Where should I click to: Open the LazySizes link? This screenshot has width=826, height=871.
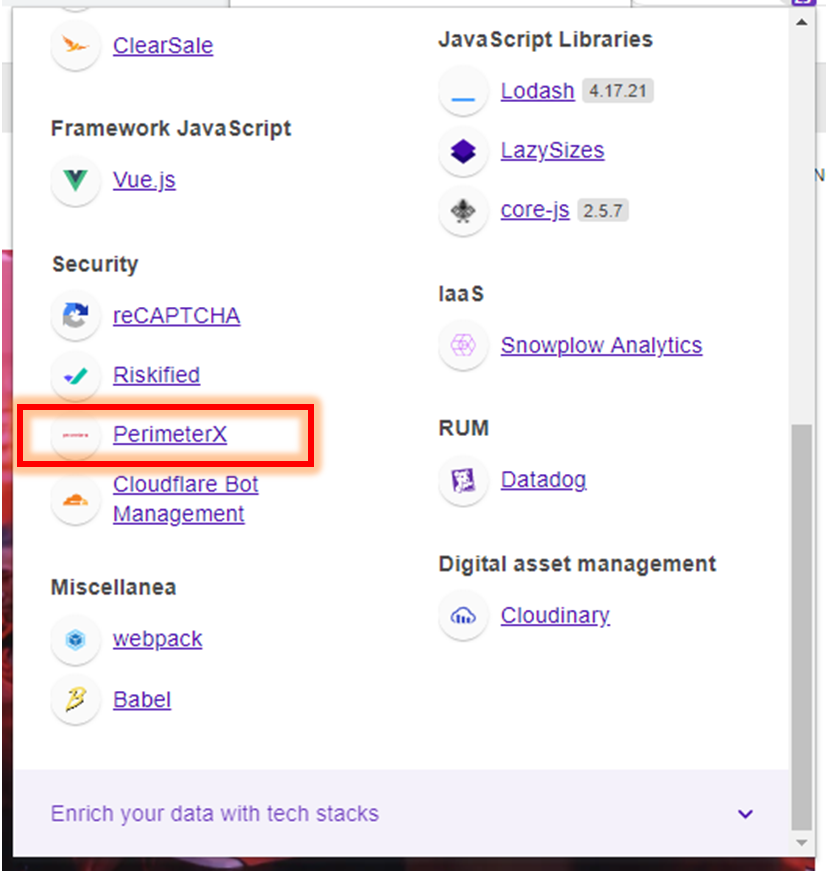point(553,150)
